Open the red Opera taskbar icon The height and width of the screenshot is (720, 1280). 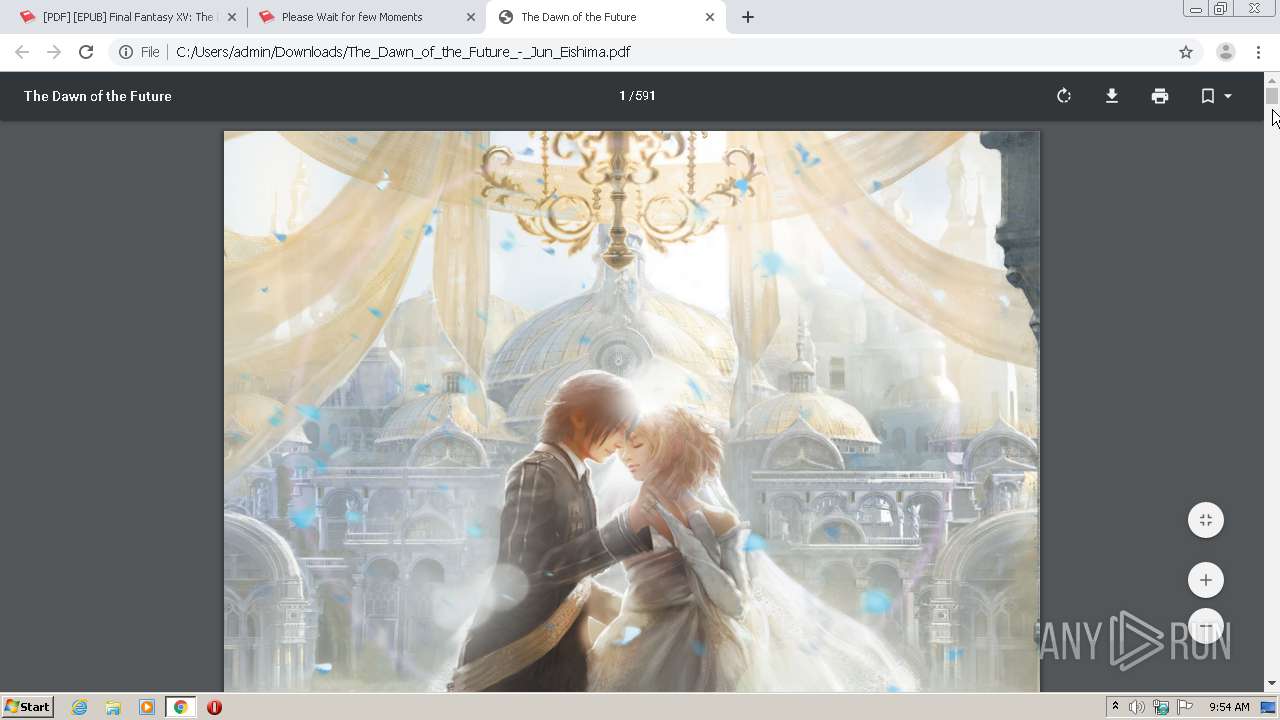[214, 707]
